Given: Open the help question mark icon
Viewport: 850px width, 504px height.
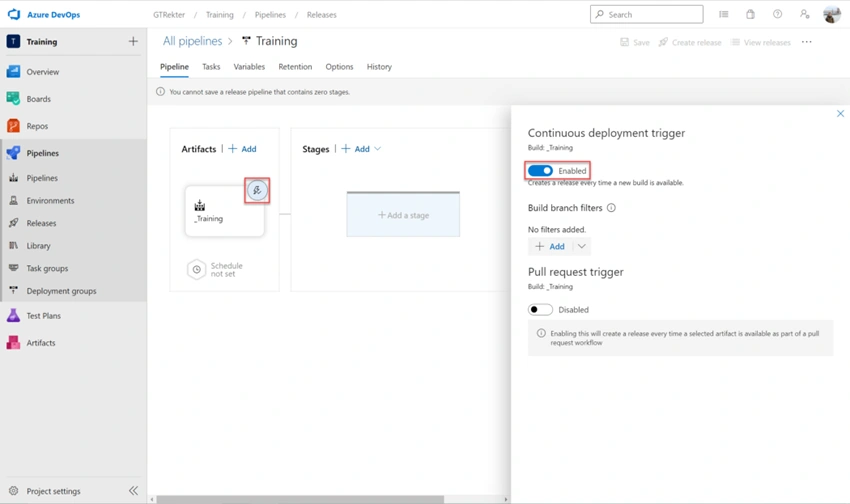Looking at the screenshot, I should [x=777, y=14].
